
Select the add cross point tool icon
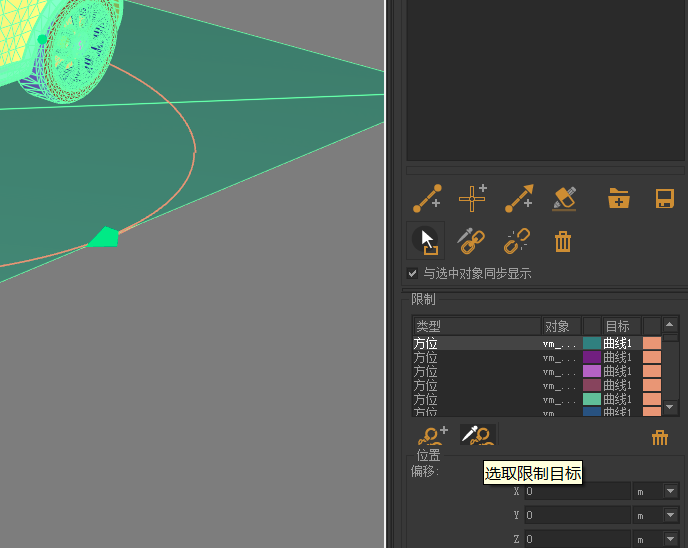pos(472,198)
